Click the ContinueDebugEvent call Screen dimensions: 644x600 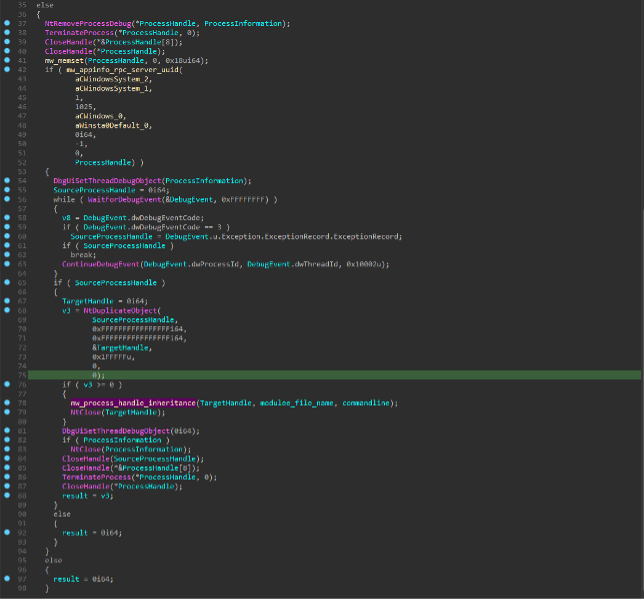click(100, 264)
